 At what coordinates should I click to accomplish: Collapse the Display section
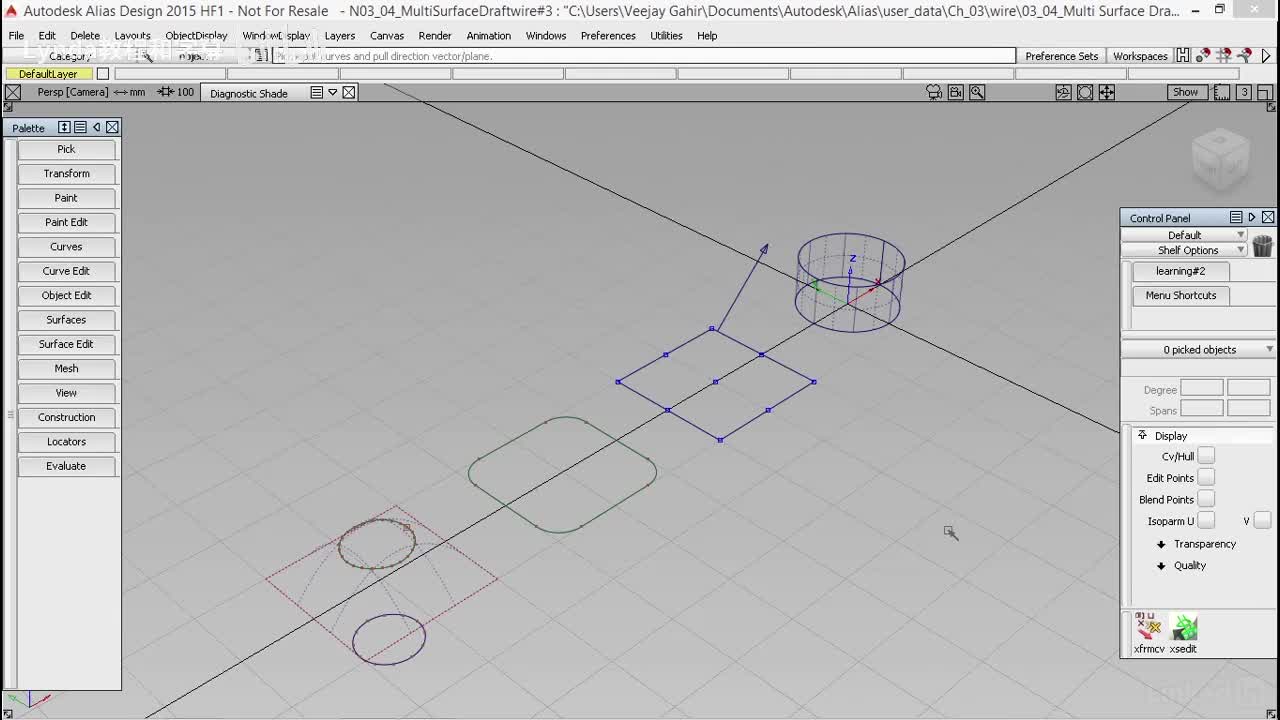point(1142,435)
